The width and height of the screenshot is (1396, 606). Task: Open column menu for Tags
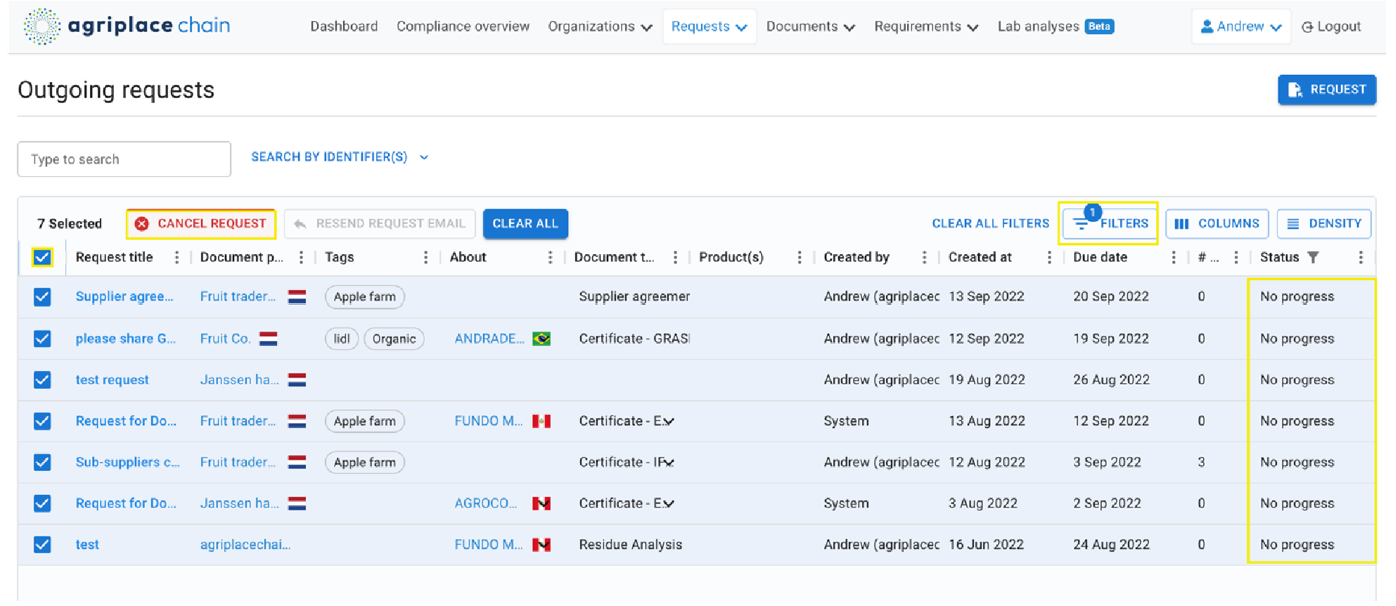click(x=426, y=257)
